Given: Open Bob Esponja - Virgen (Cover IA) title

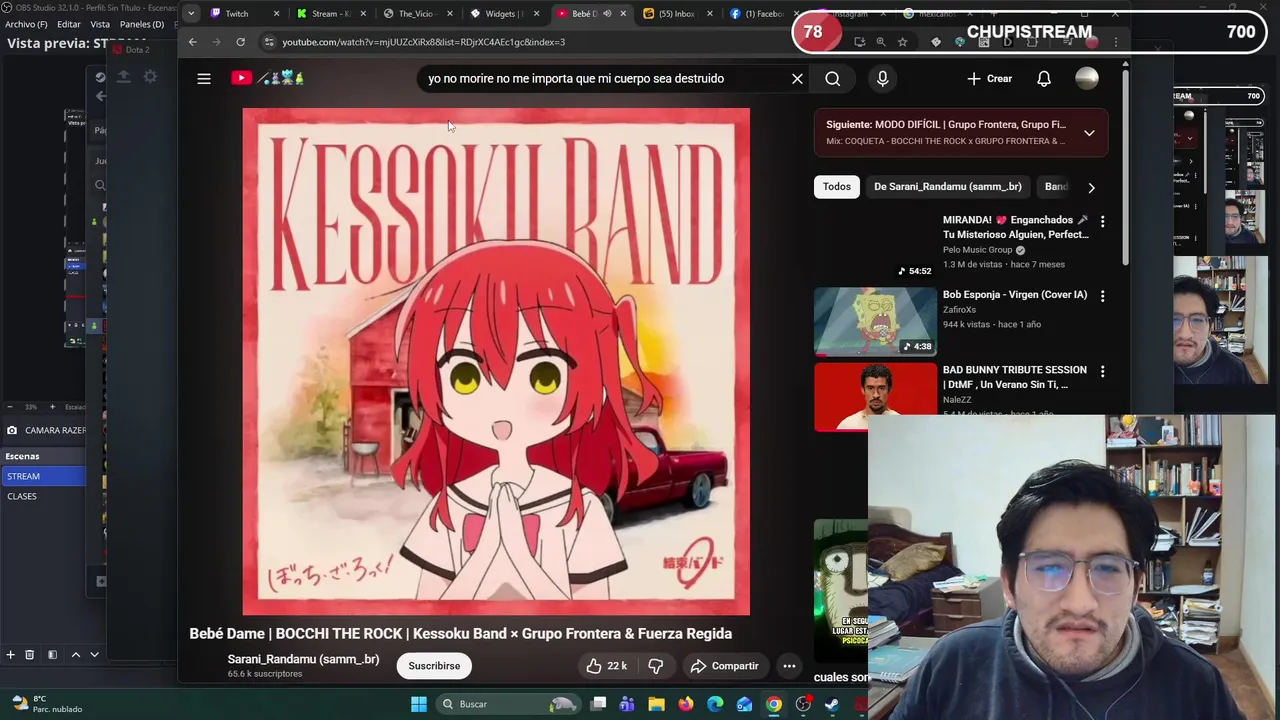Looking at the screenshot, I should tap(1015, 295).
